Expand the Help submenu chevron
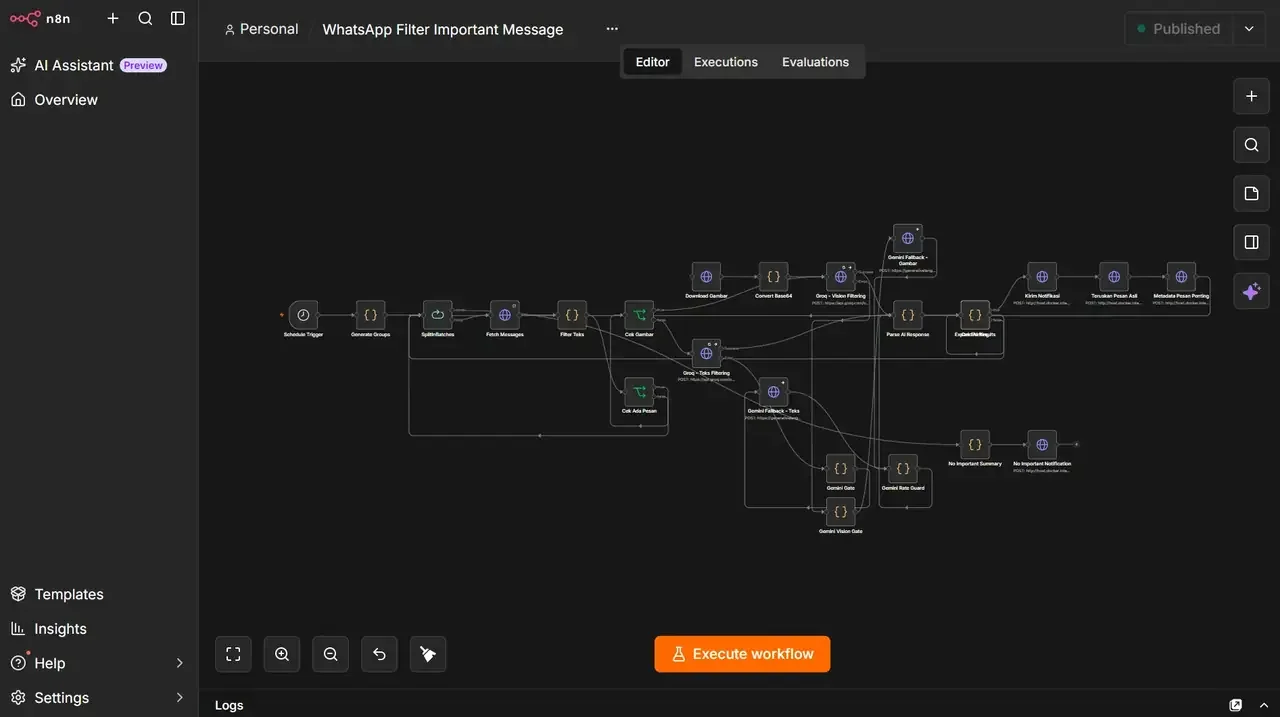1280x717 pixels. 180,663
